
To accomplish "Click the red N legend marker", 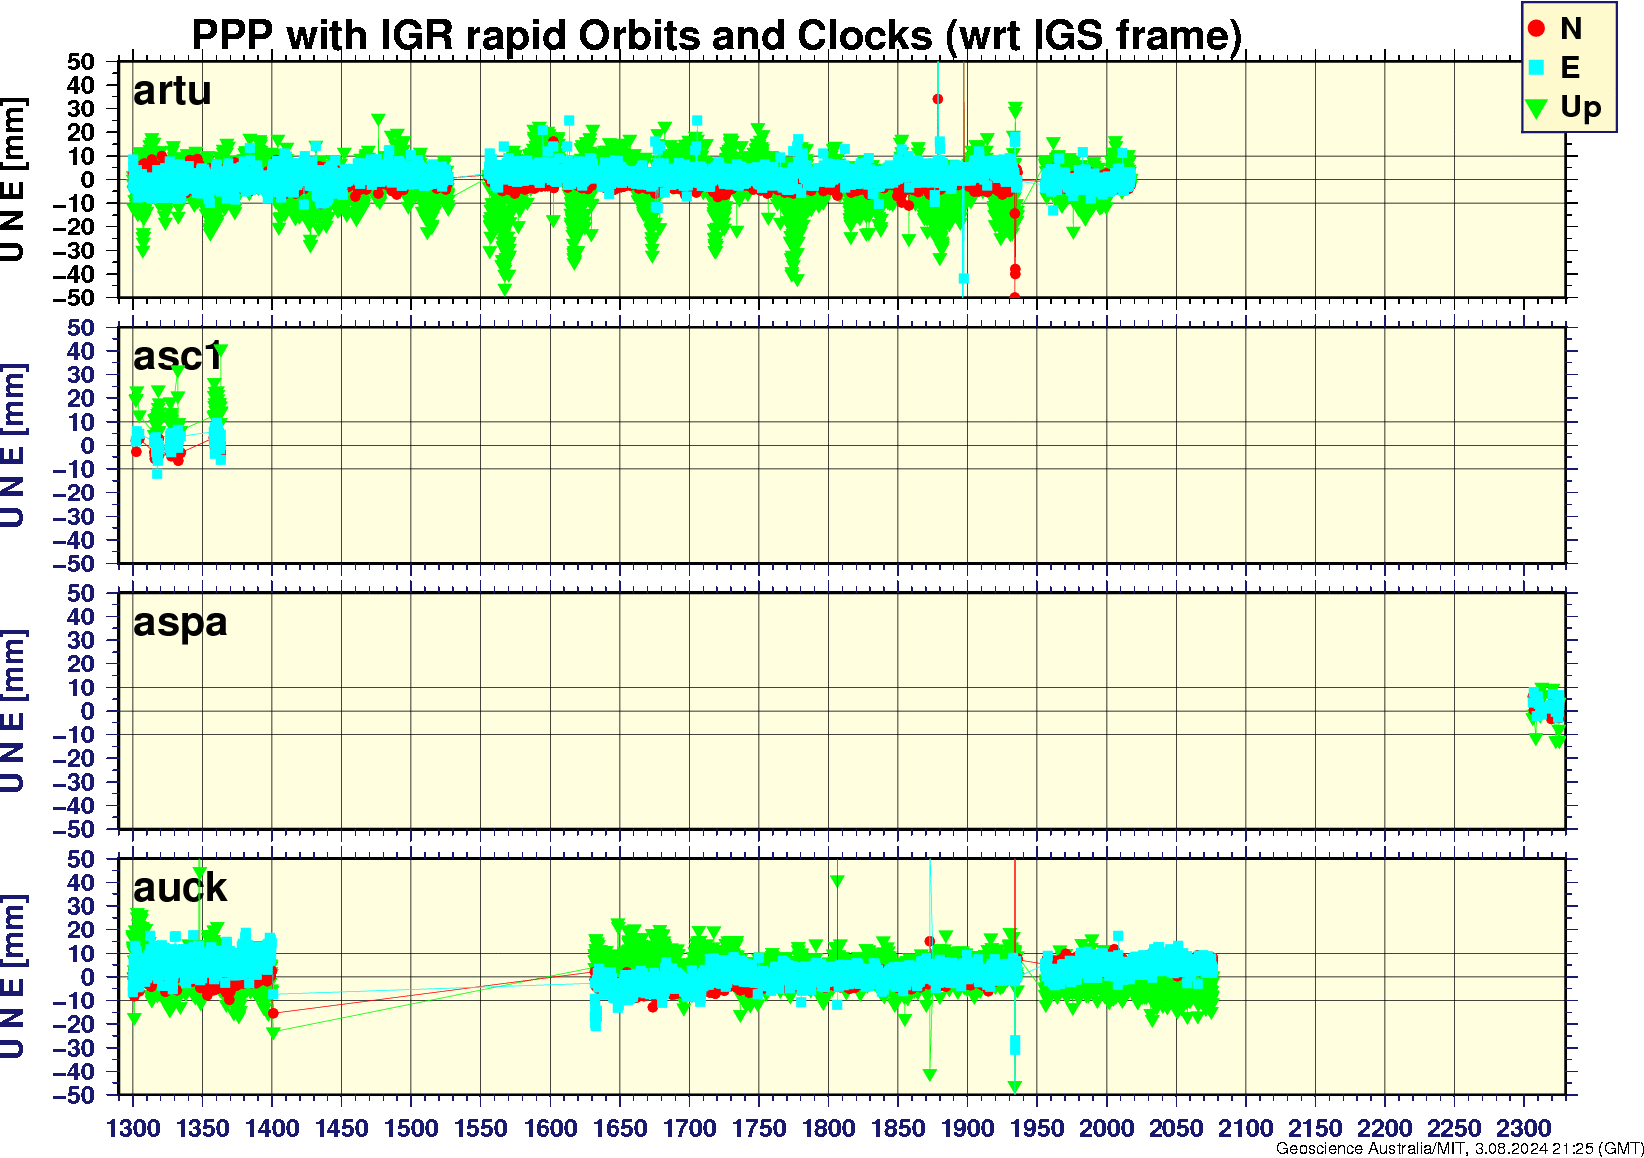I will click(x=1537, y=29).
